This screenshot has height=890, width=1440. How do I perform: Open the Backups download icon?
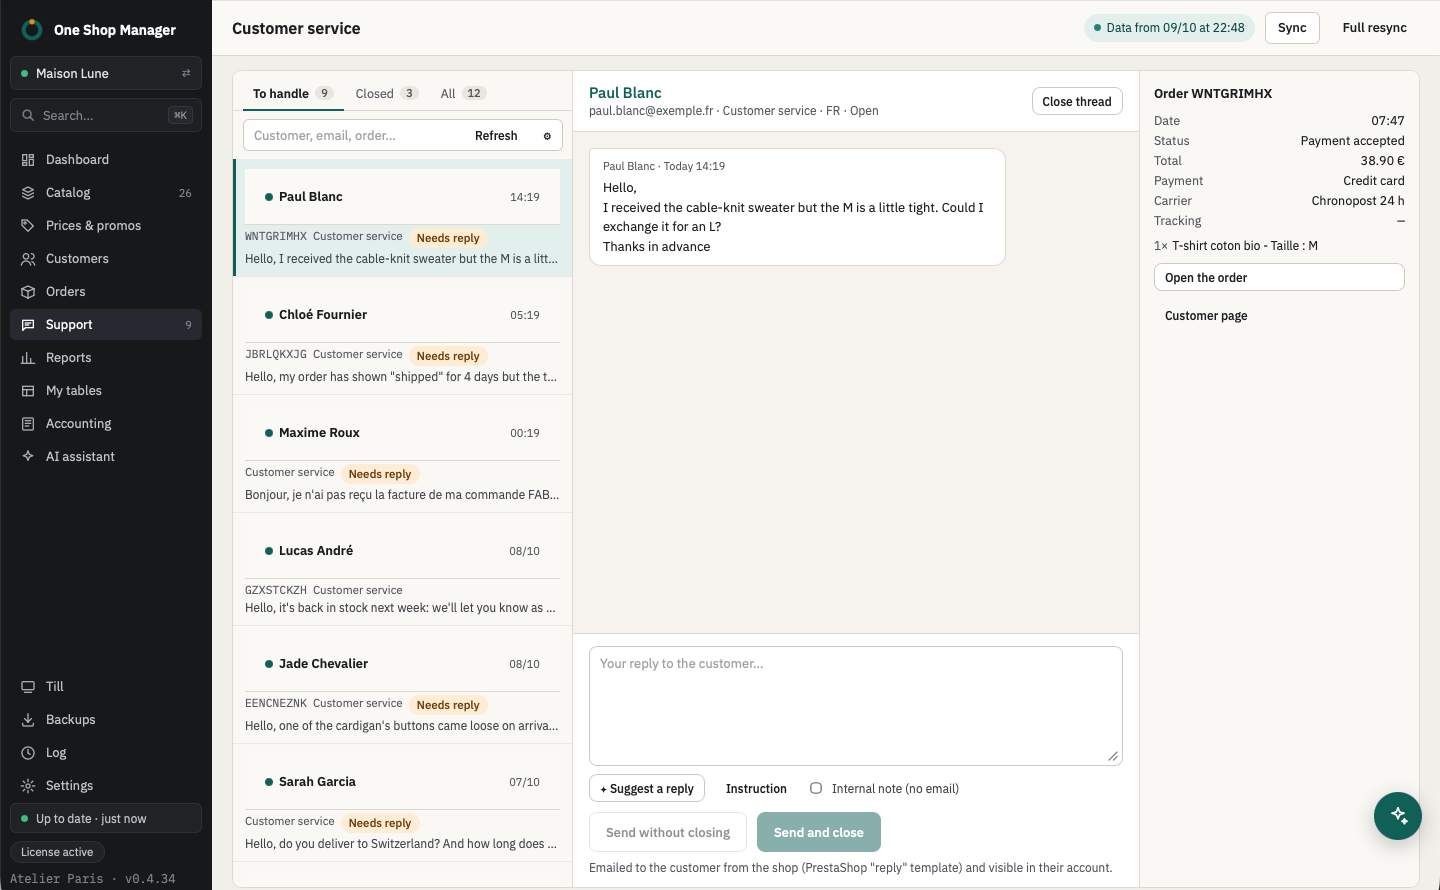pyautogui.click(x=28, y=720)
